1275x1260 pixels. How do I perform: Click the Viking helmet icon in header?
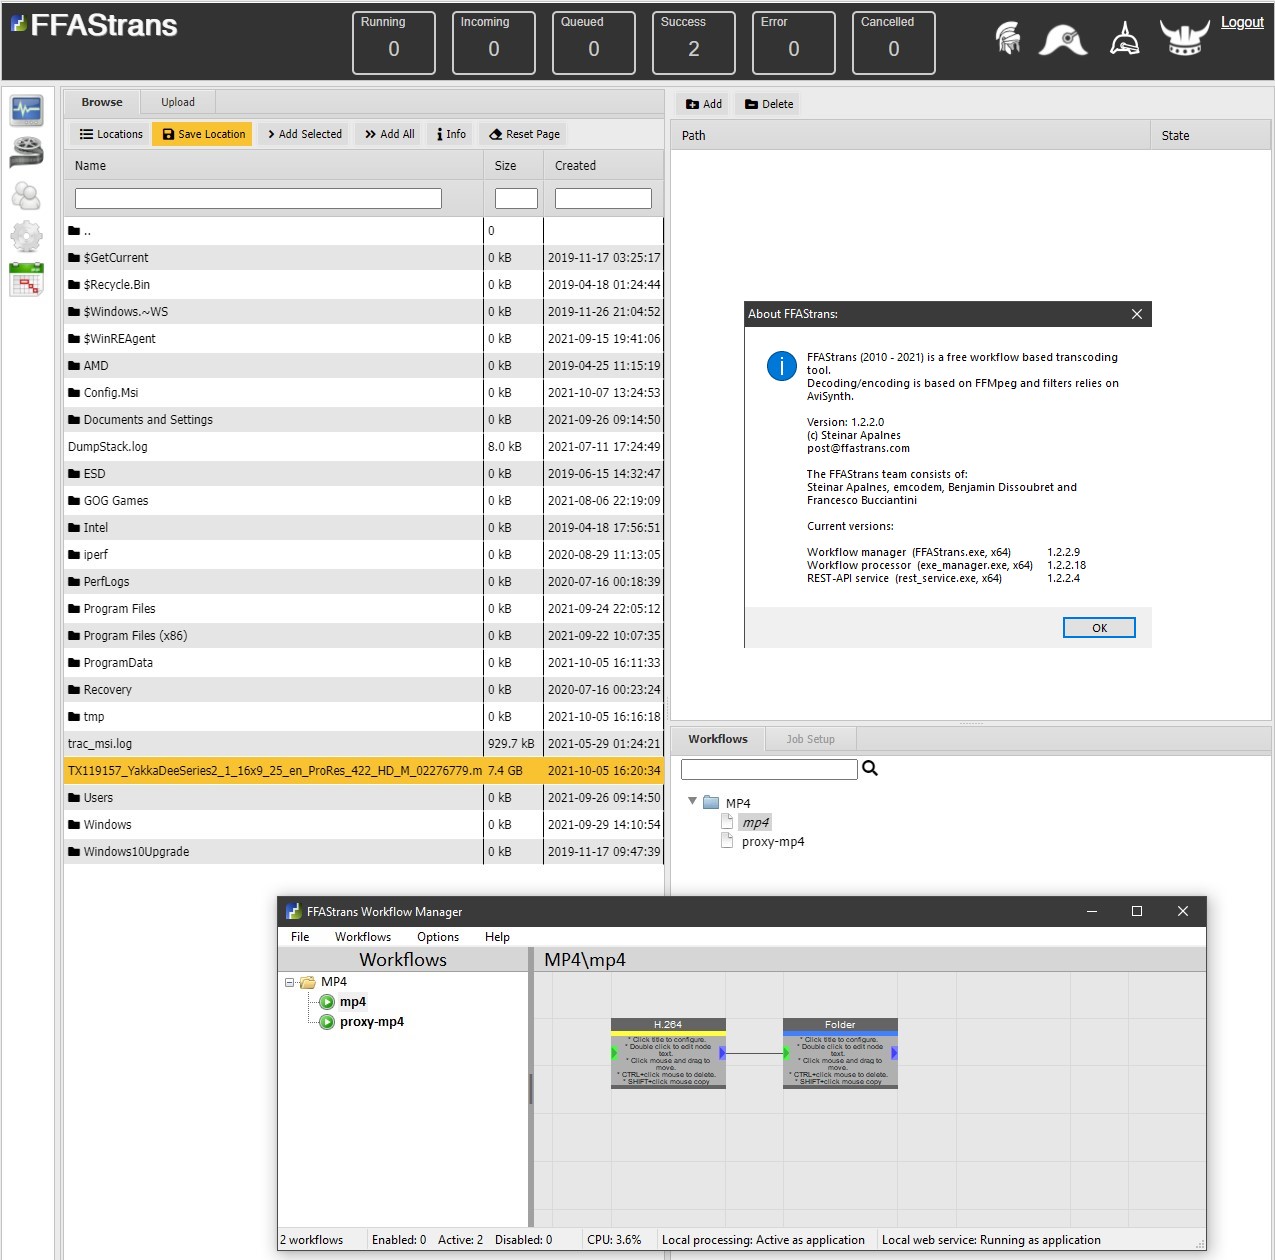(1184, 38)
